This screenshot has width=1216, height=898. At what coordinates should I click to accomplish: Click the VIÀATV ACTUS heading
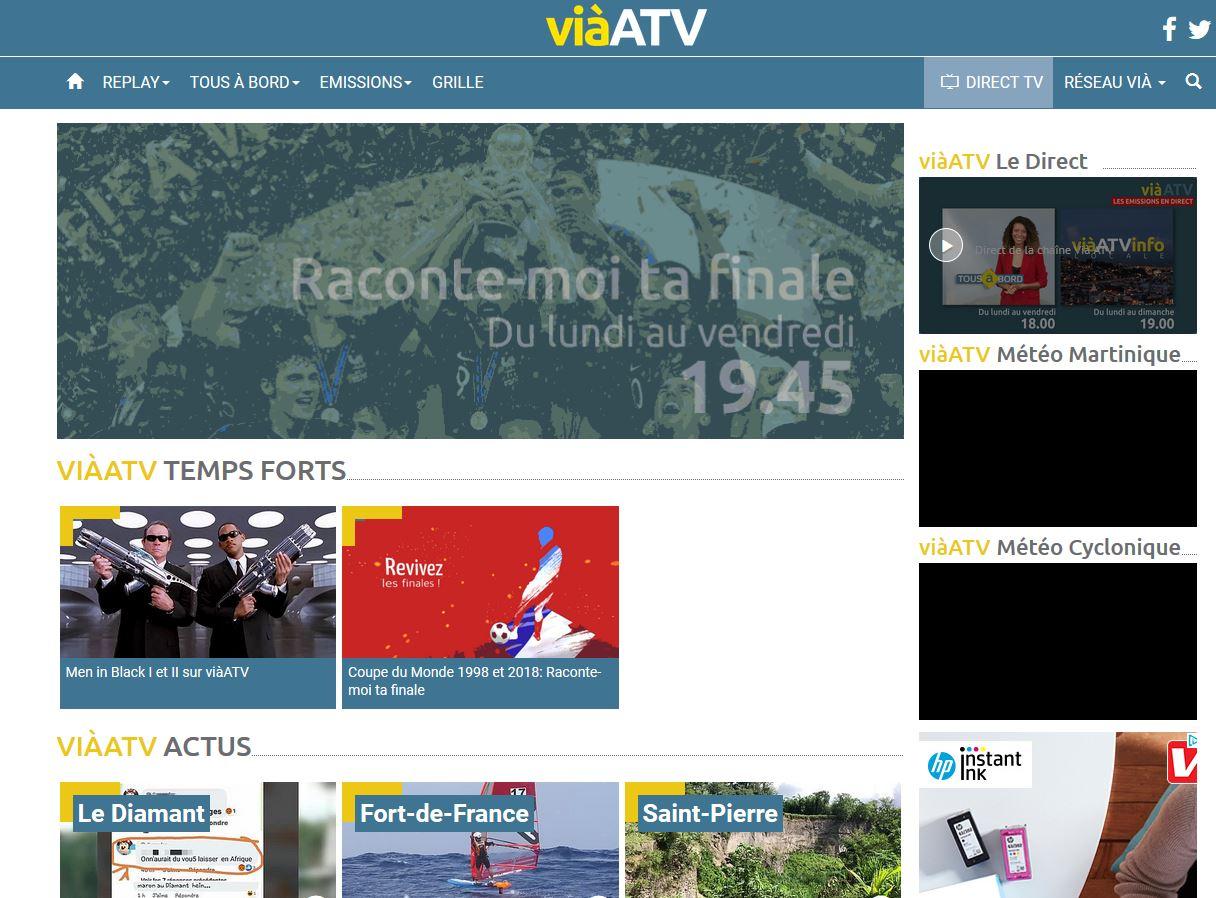point(154,746)
